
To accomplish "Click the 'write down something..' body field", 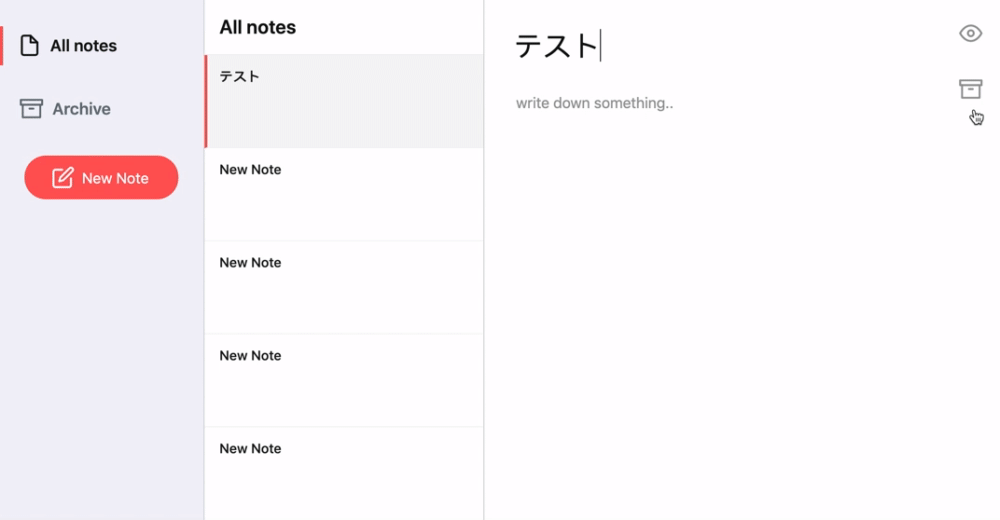I will pos(595,103).
